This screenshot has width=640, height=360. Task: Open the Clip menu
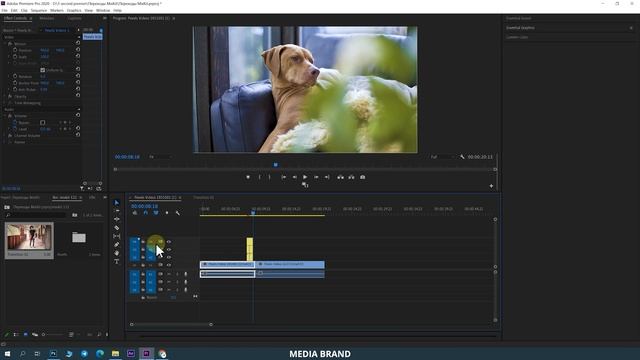(24, 10)
